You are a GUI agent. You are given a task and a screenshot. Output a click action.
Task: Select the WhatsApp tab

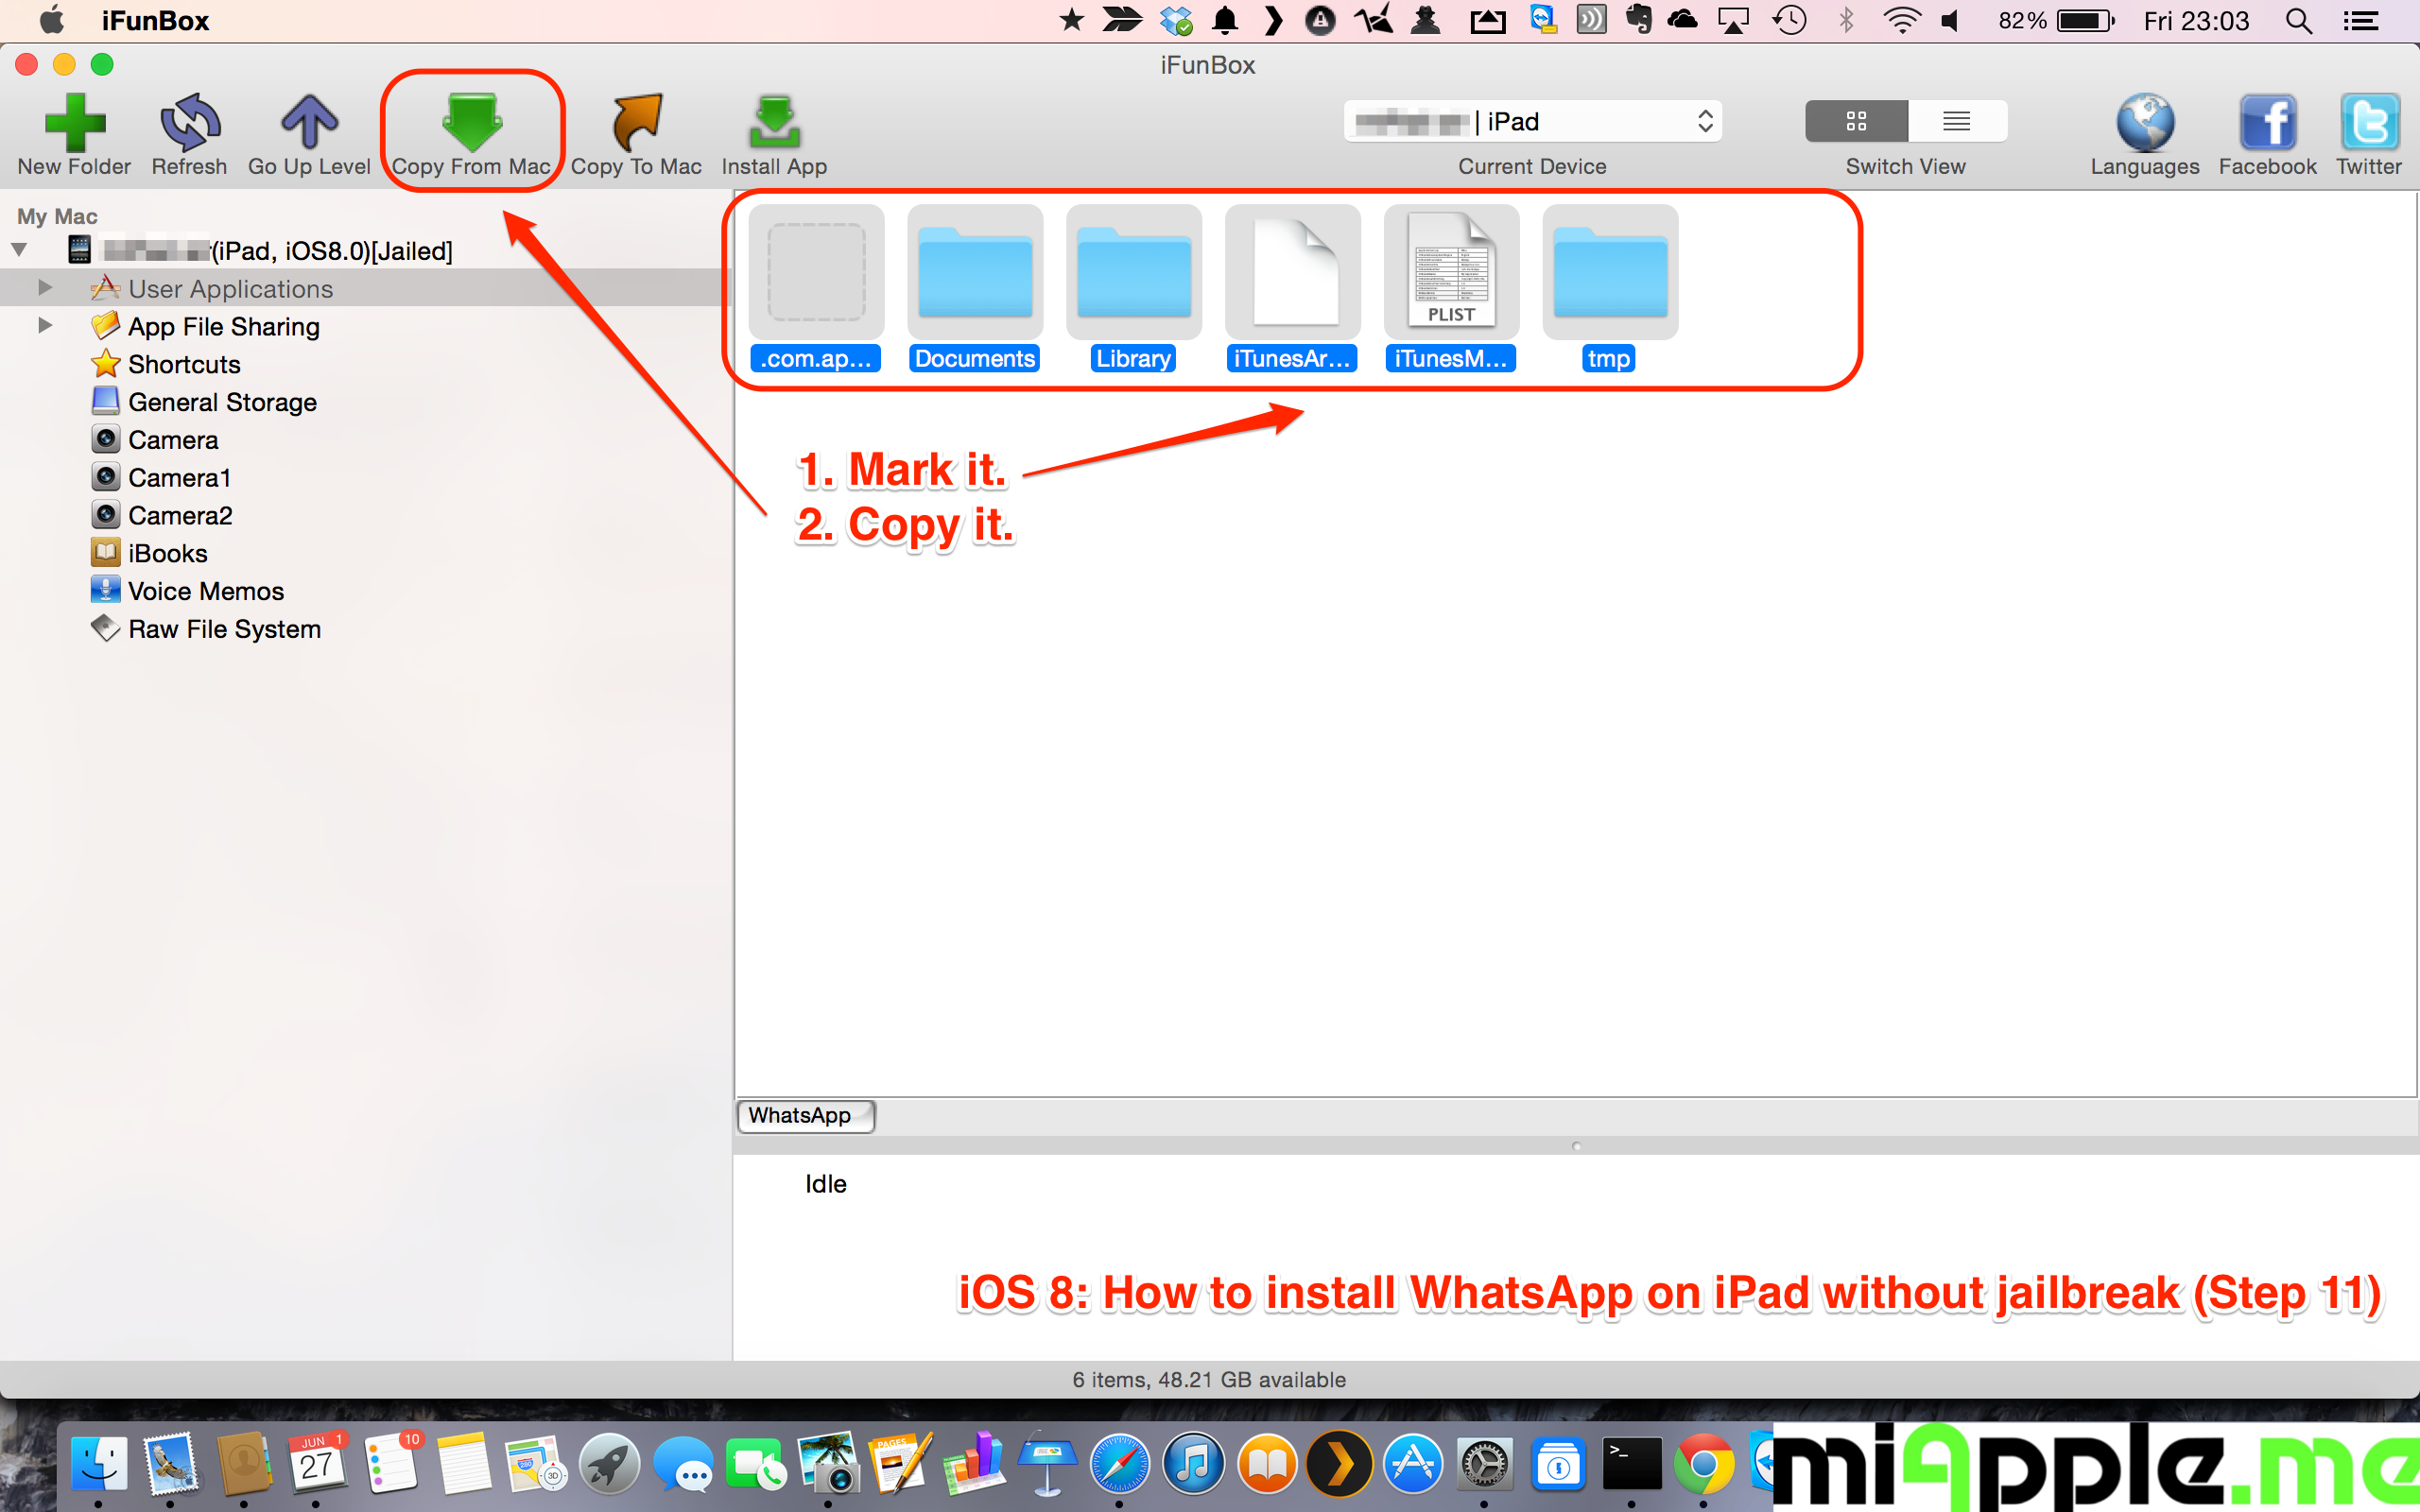804,1115
